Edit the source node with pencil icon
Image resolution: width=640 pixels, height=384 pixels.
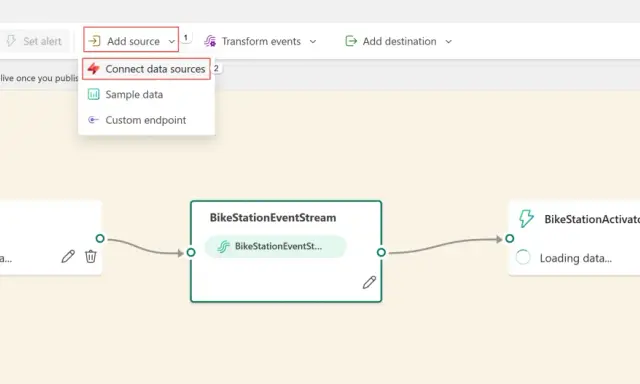[68, 256]
